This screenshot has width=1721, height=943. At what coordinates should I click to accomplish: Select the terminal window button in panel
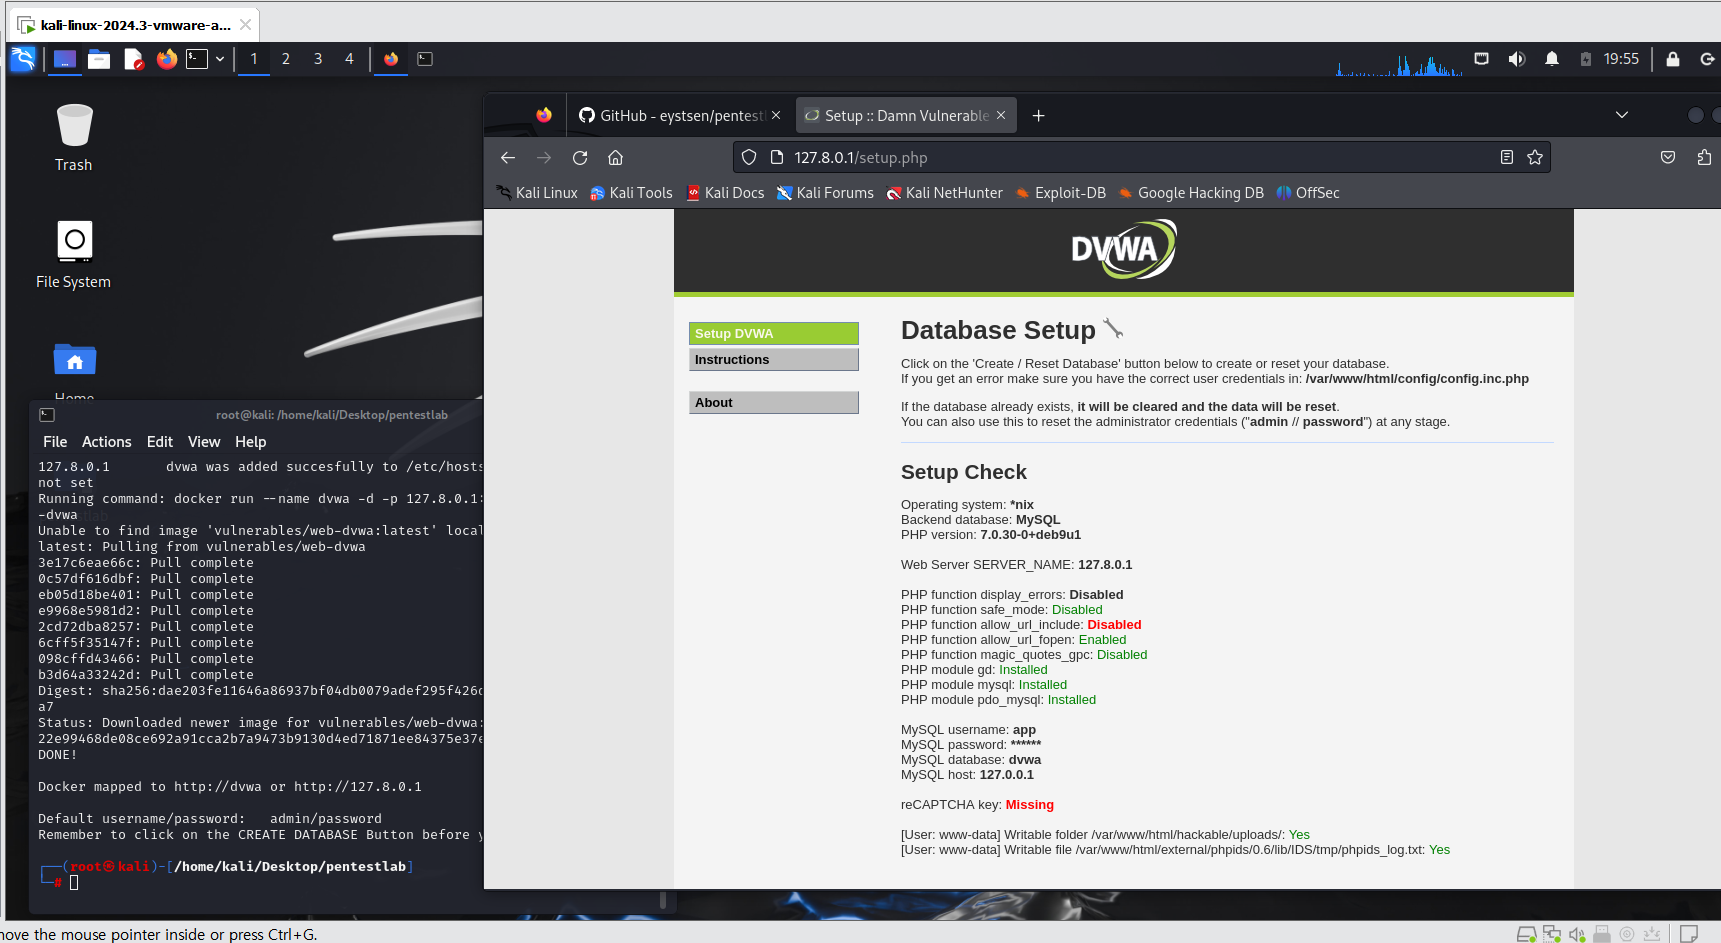[x=425, y=59]
